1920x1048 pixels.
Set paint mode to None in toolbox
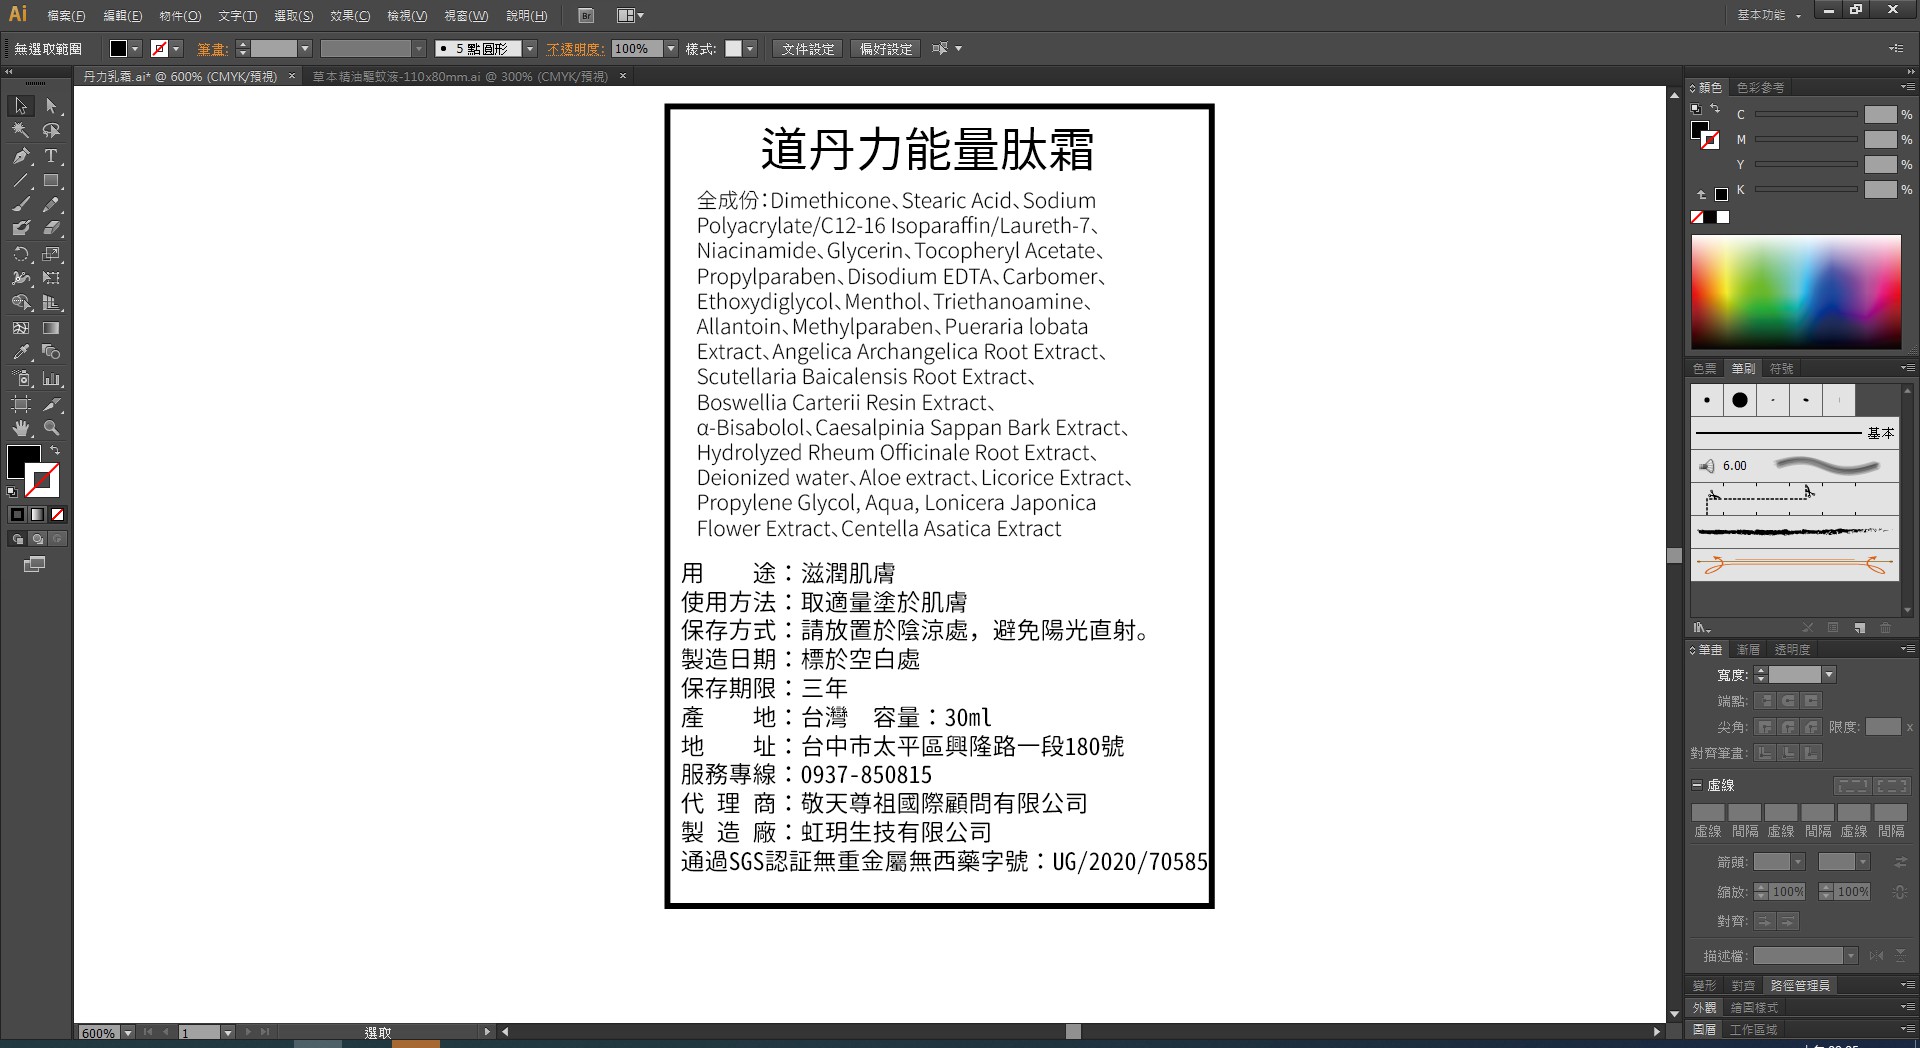tap(57, 515)
